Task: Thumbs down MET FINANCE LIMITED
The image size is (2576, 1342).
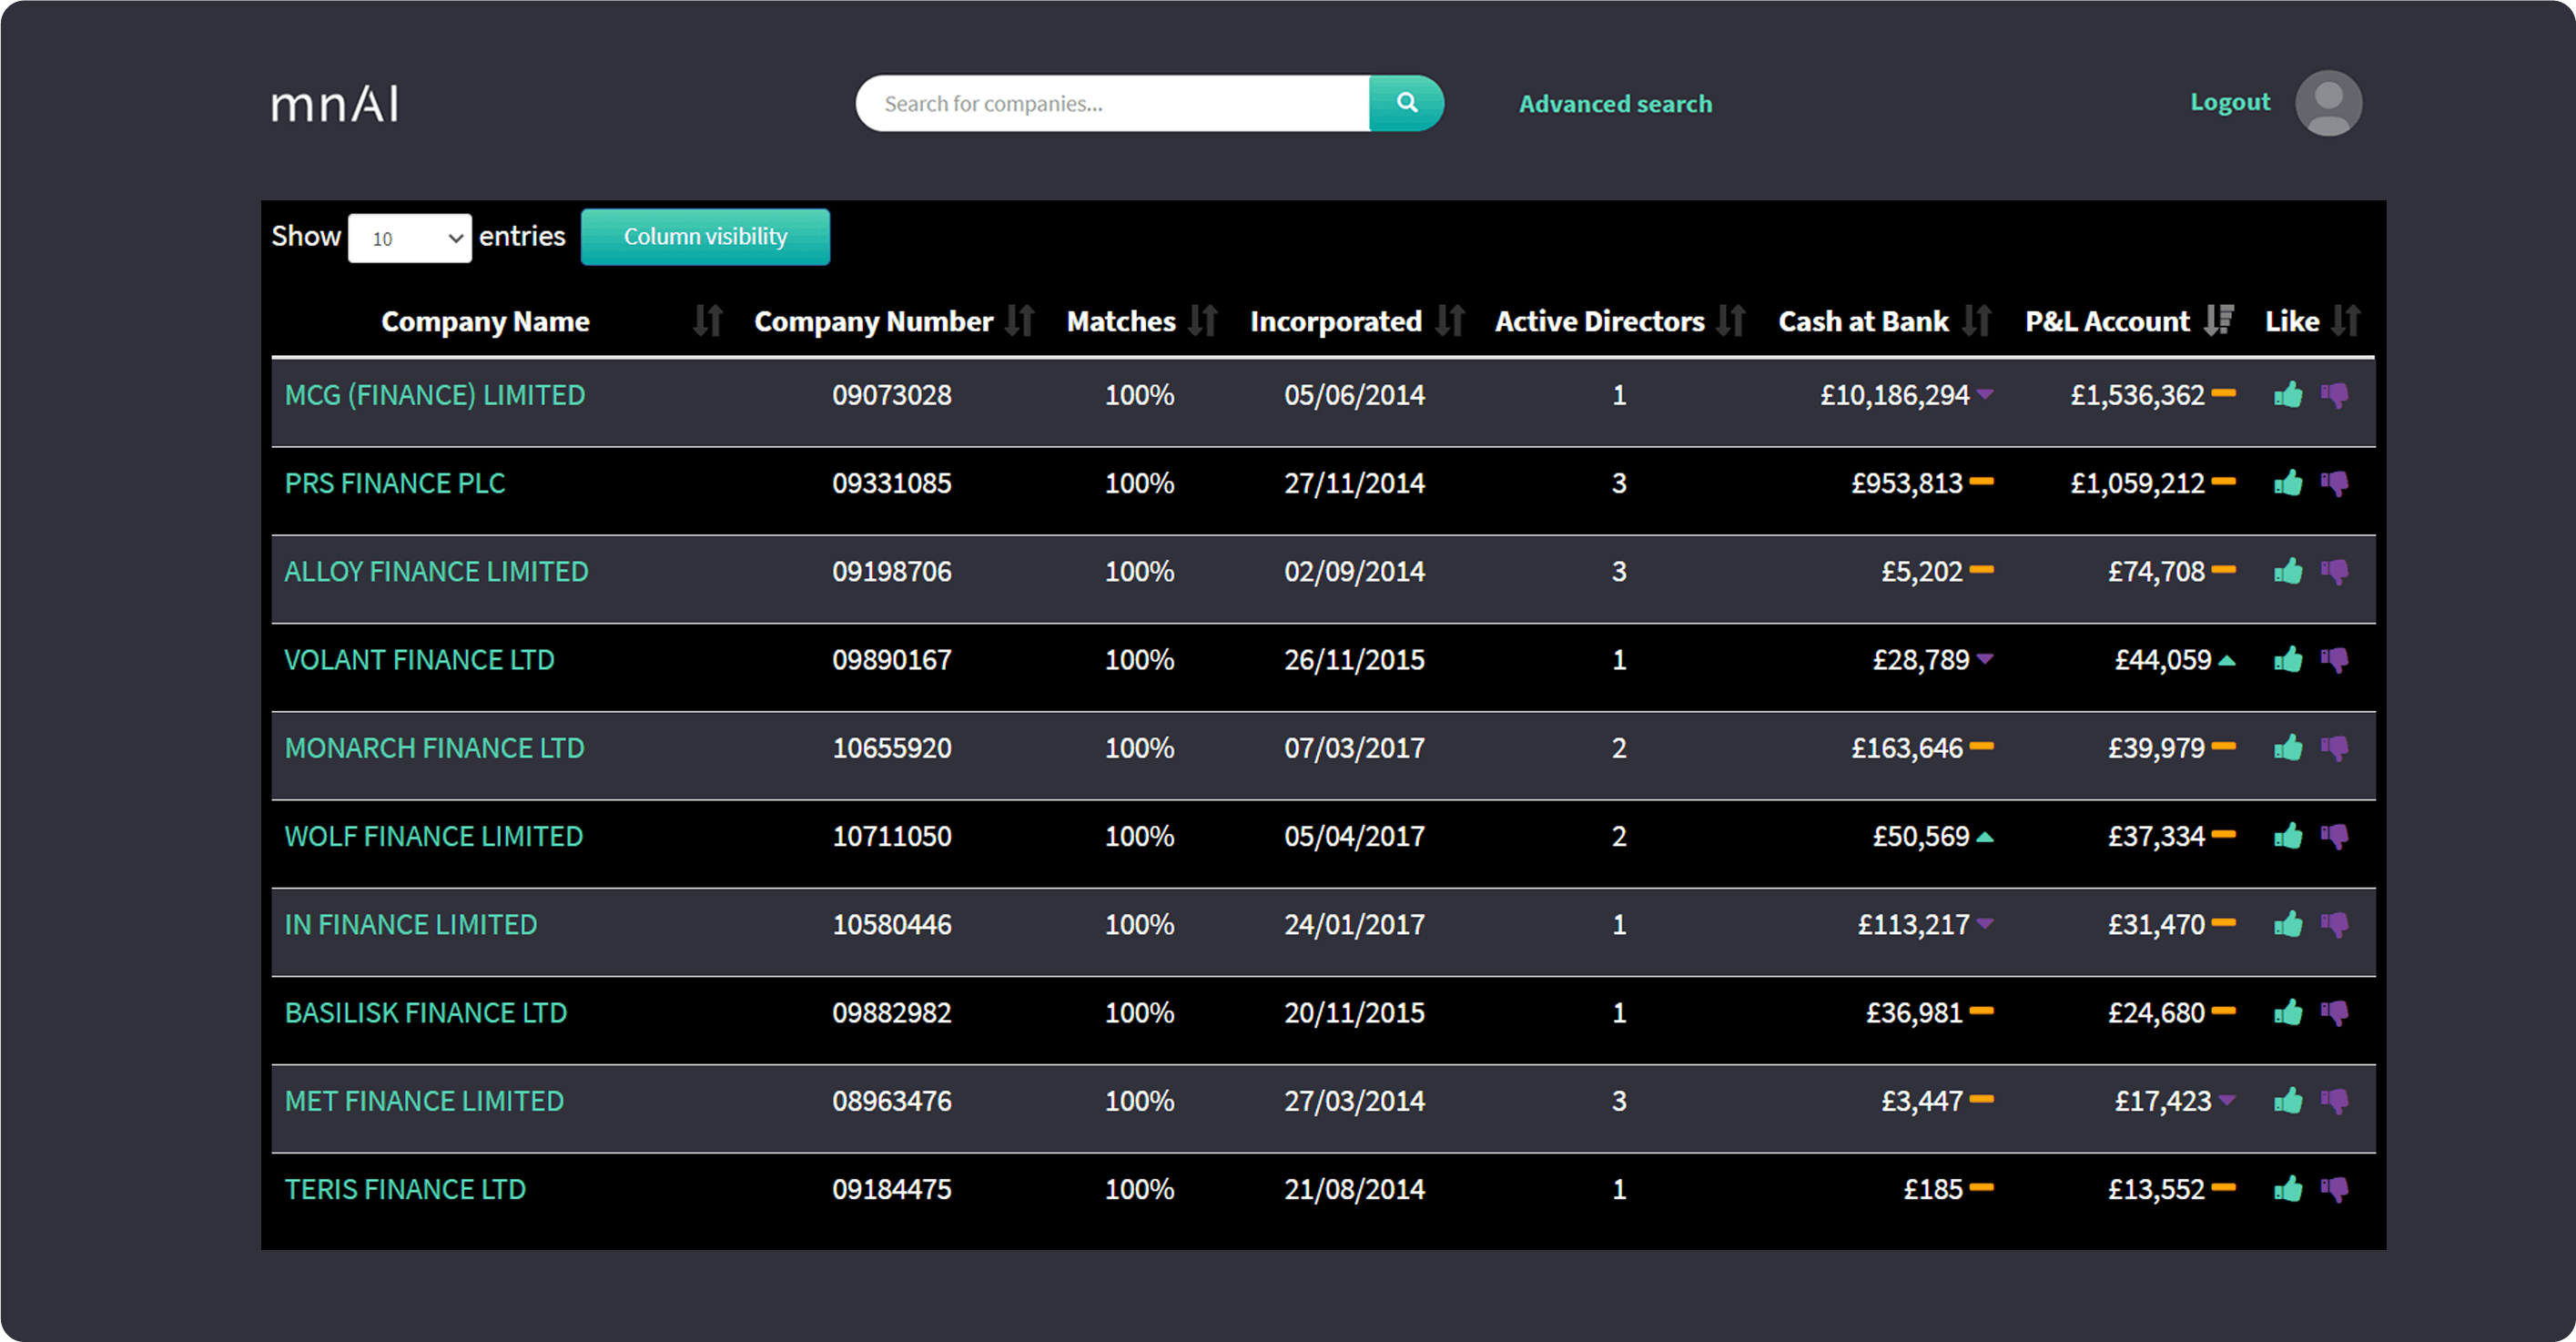Action: [2335, 1102]
